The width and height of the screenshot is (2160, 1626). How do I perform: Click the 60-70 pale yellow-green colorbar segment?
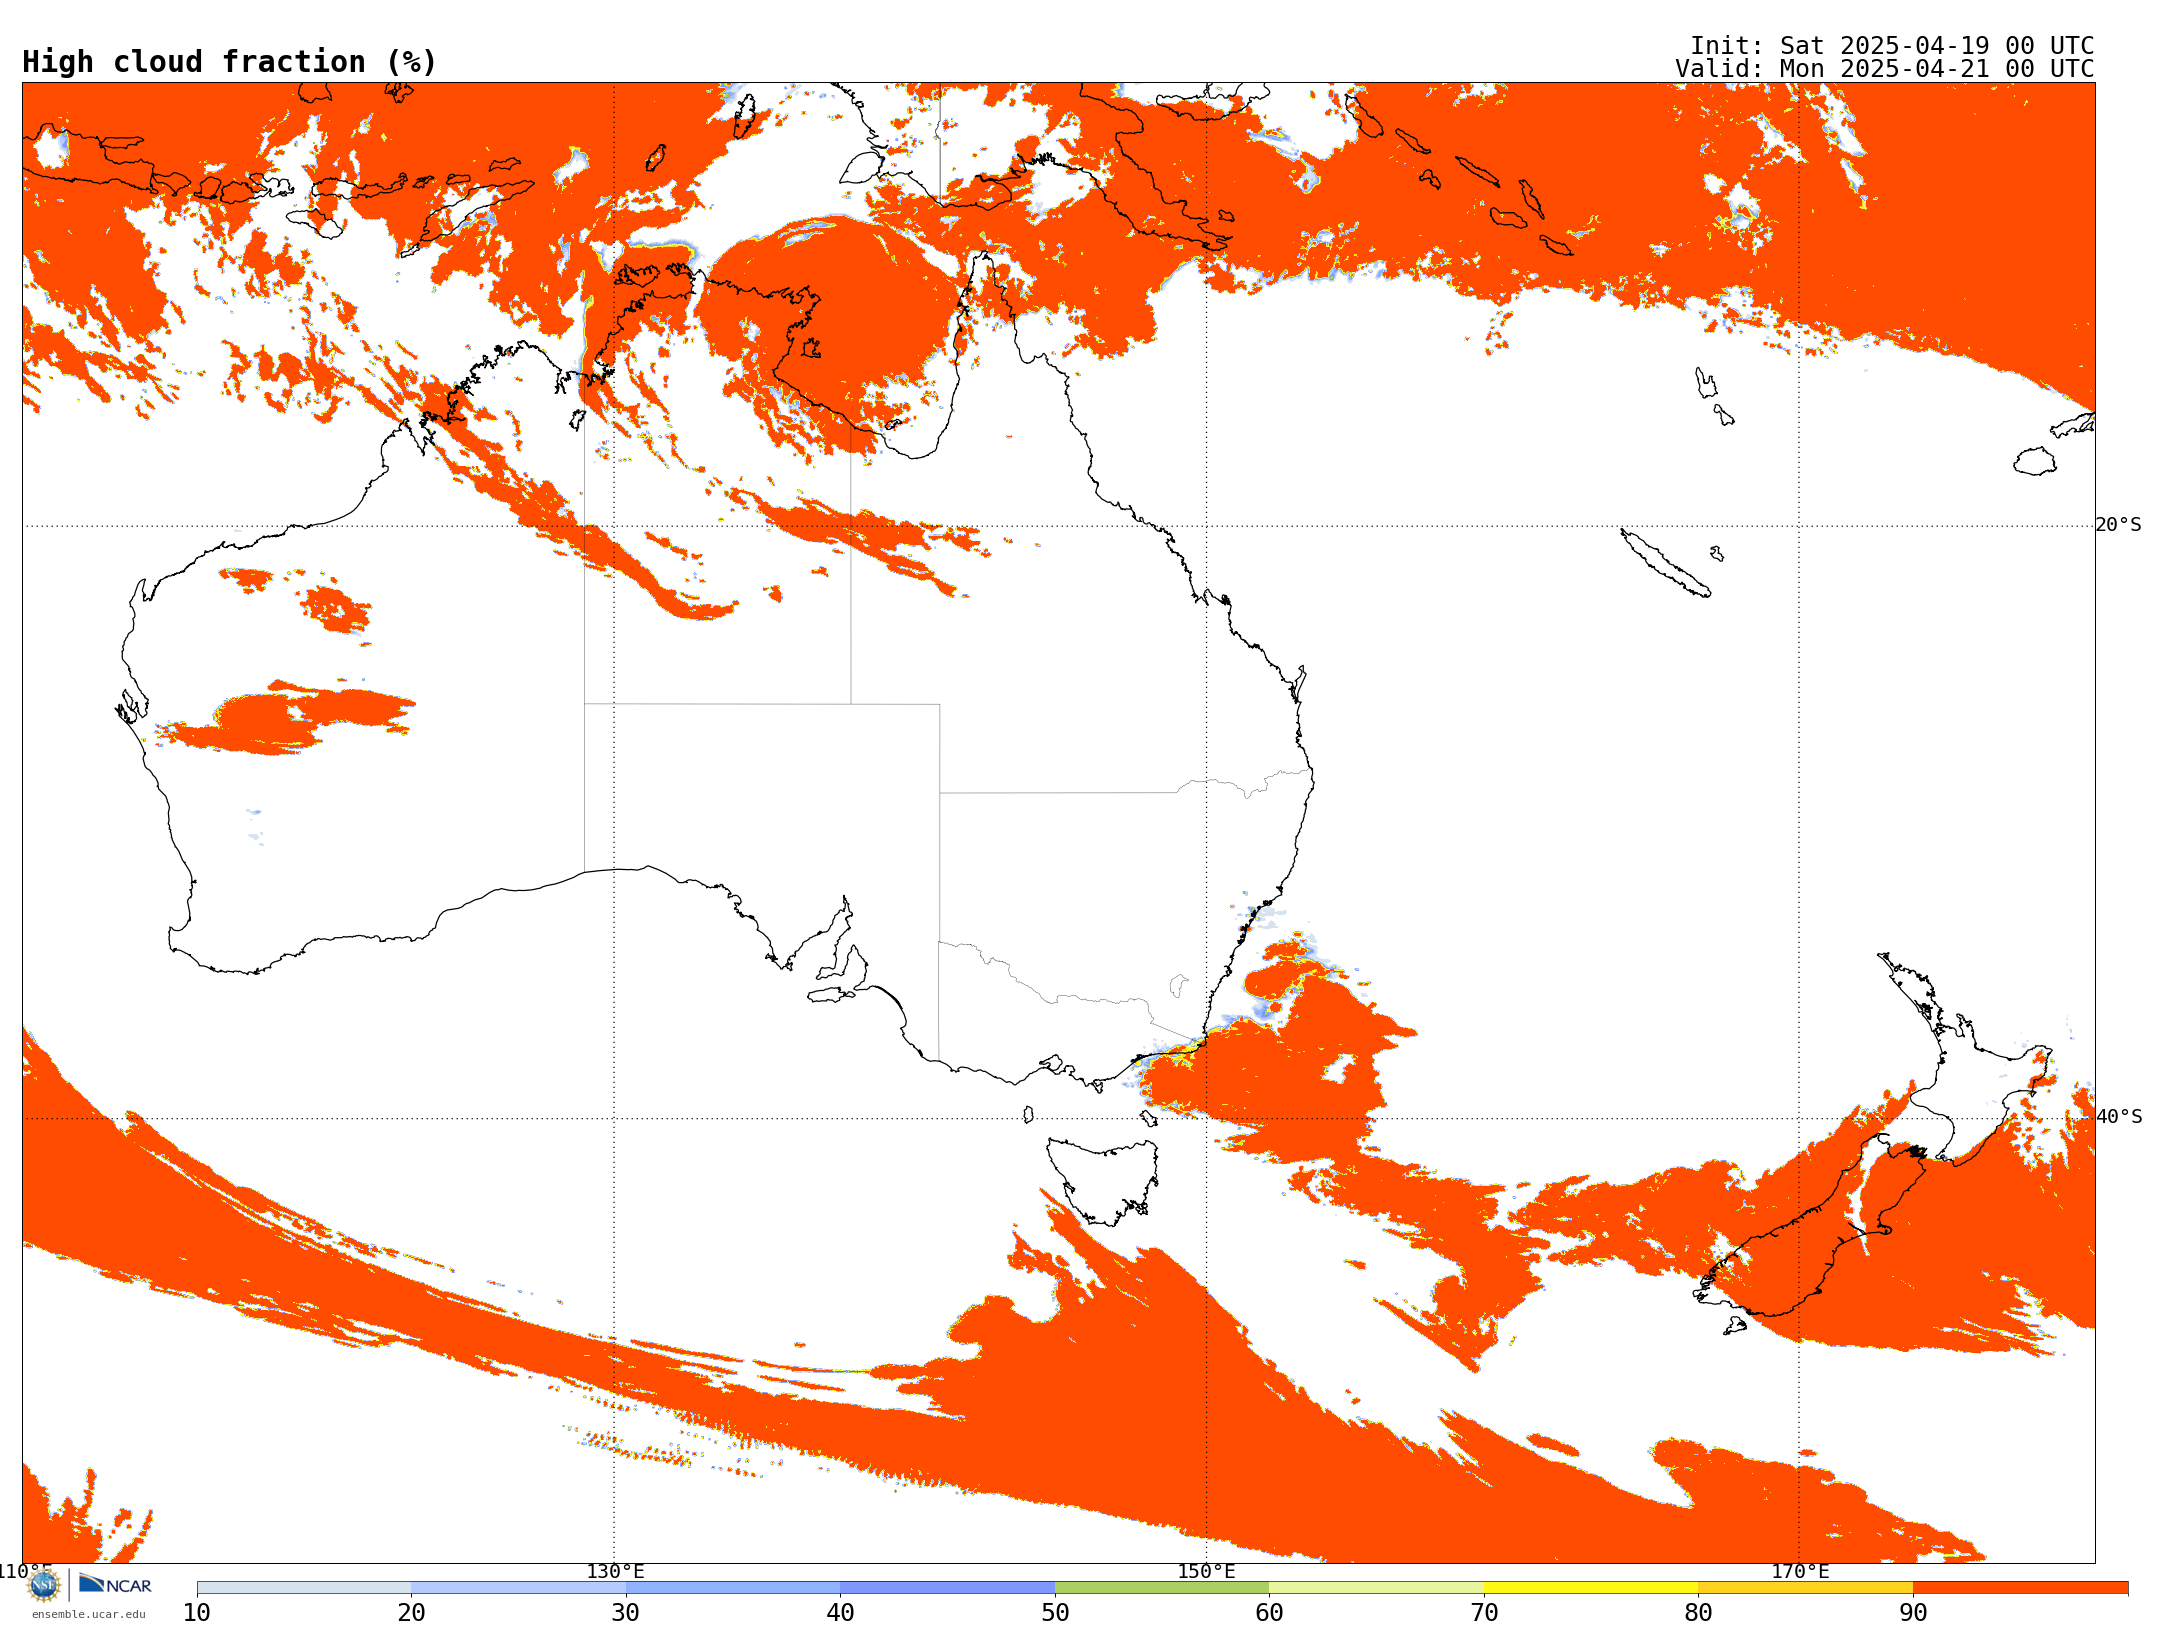coord(1376,1588)
